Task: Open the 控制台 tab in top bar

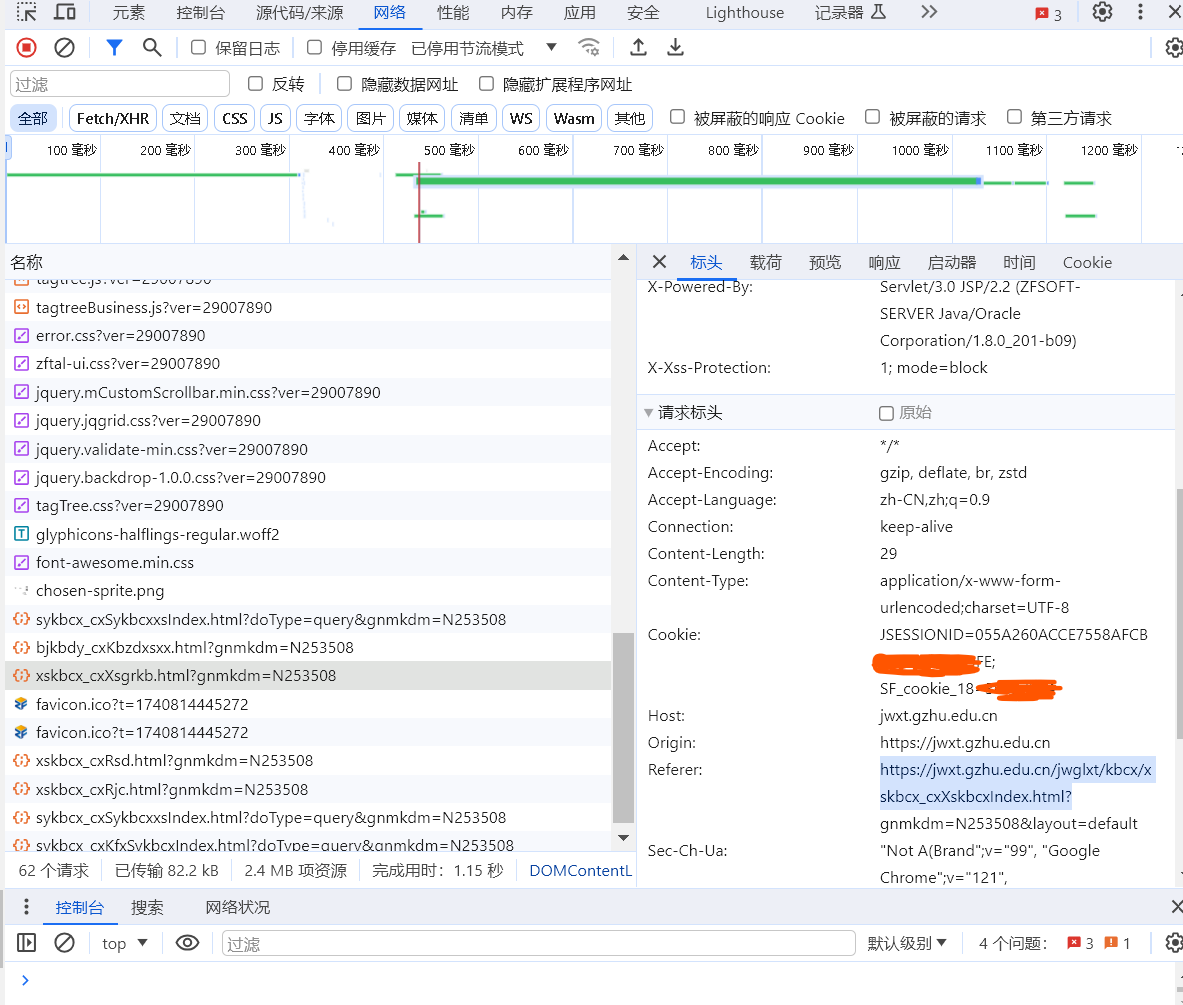Action: [x=200, y=12]
